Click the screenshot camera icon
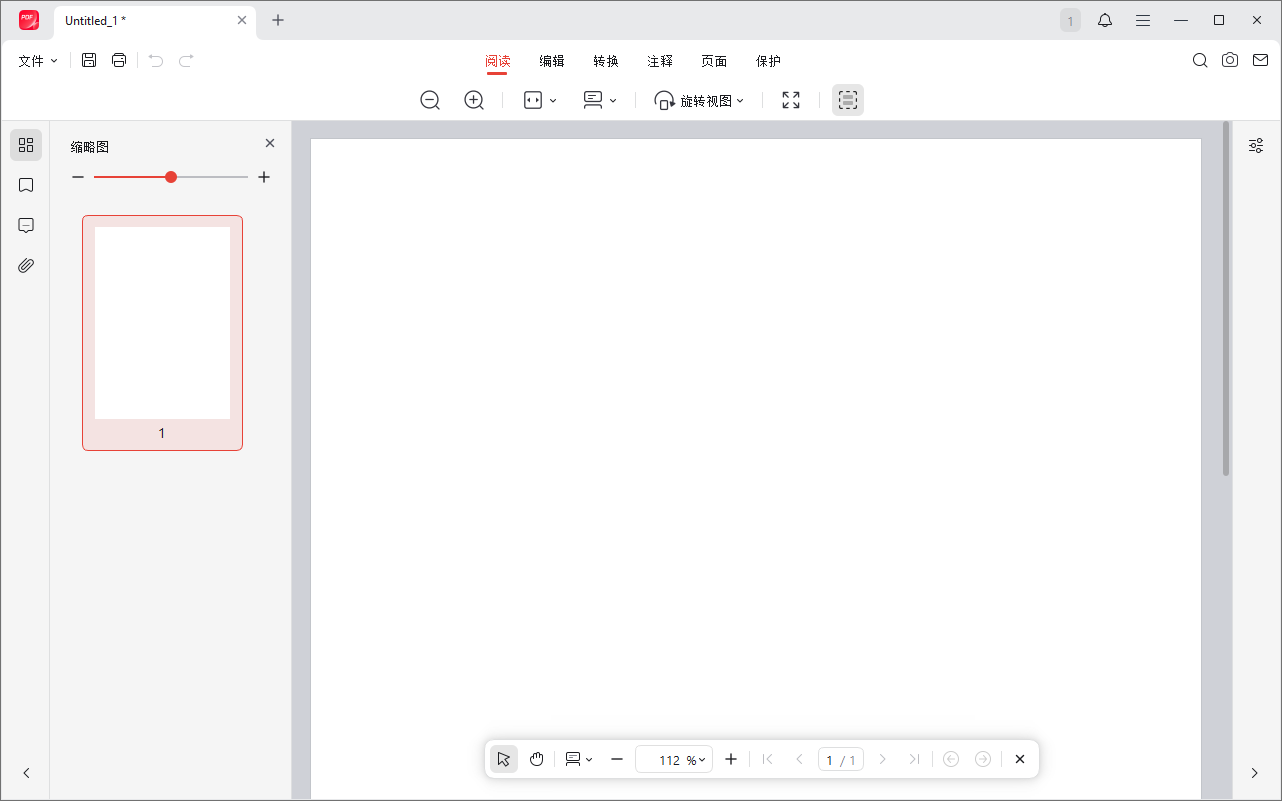 coord(1230,60)
